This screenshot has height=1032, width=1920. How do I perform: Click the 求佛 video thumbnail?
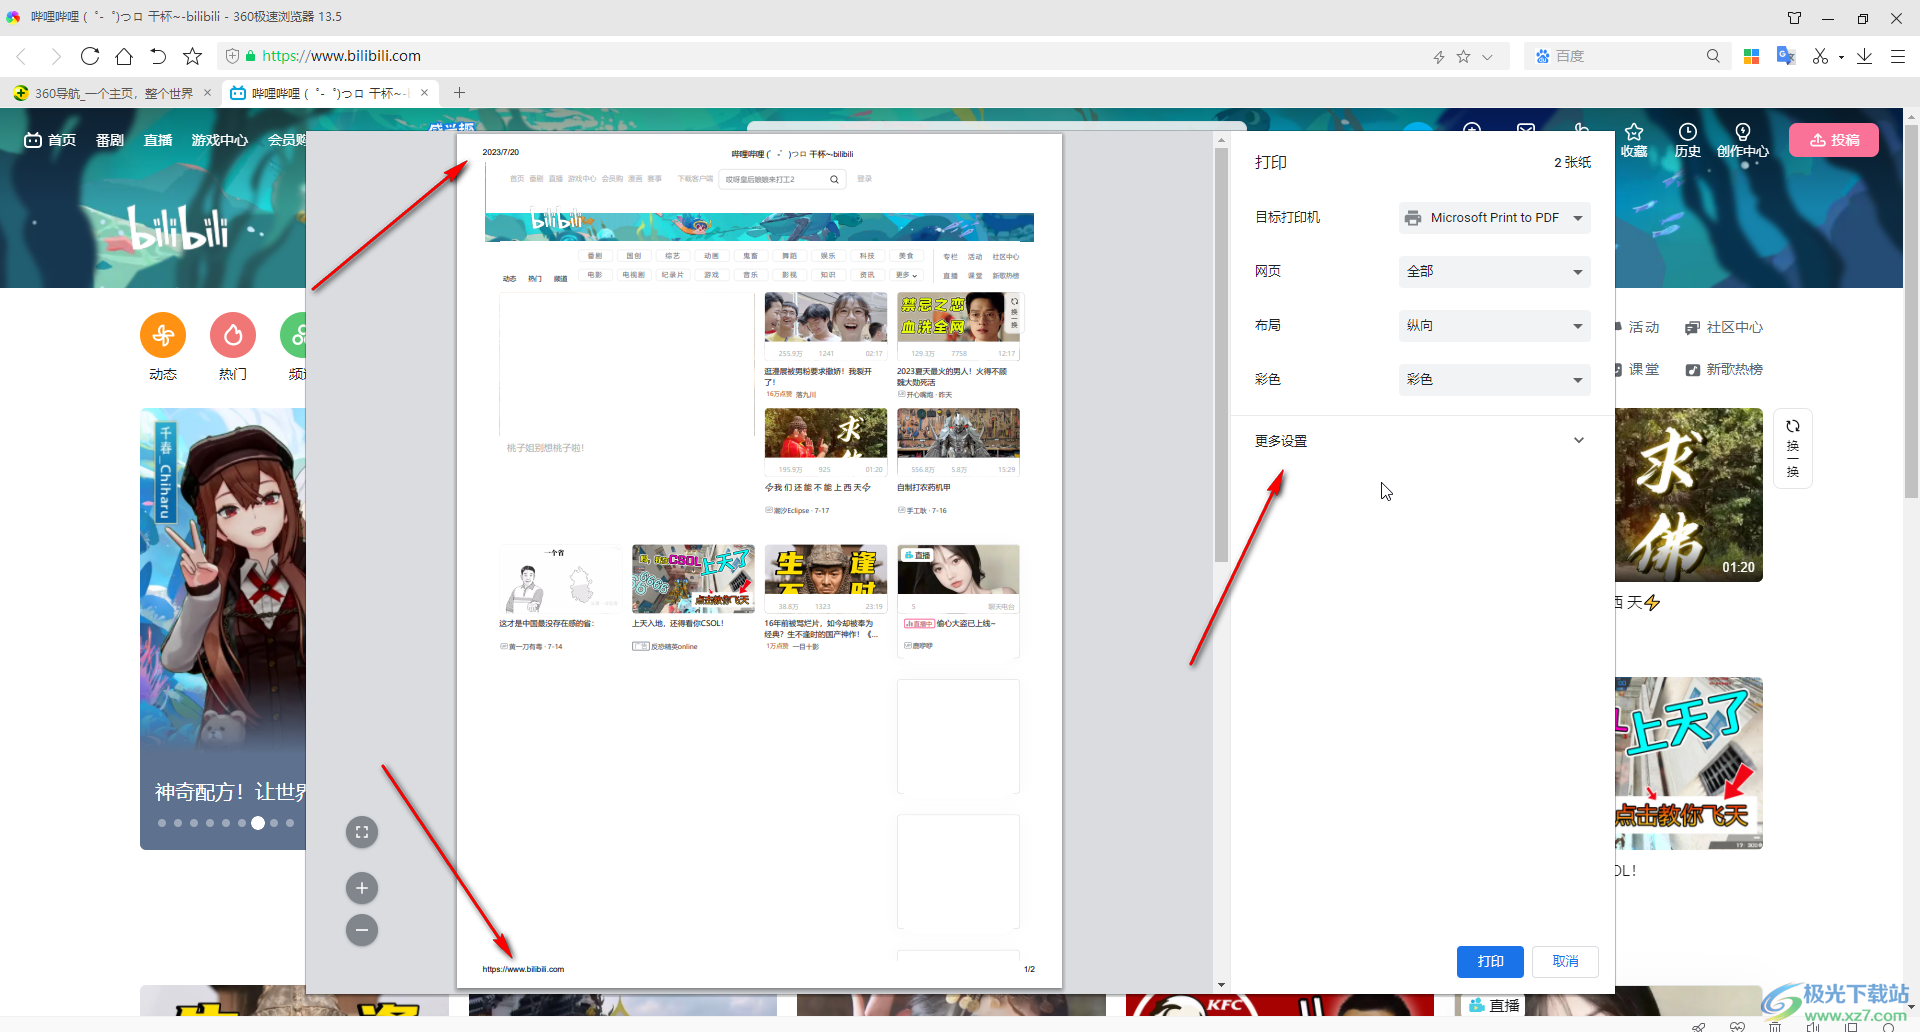[x=1689, y=495]
